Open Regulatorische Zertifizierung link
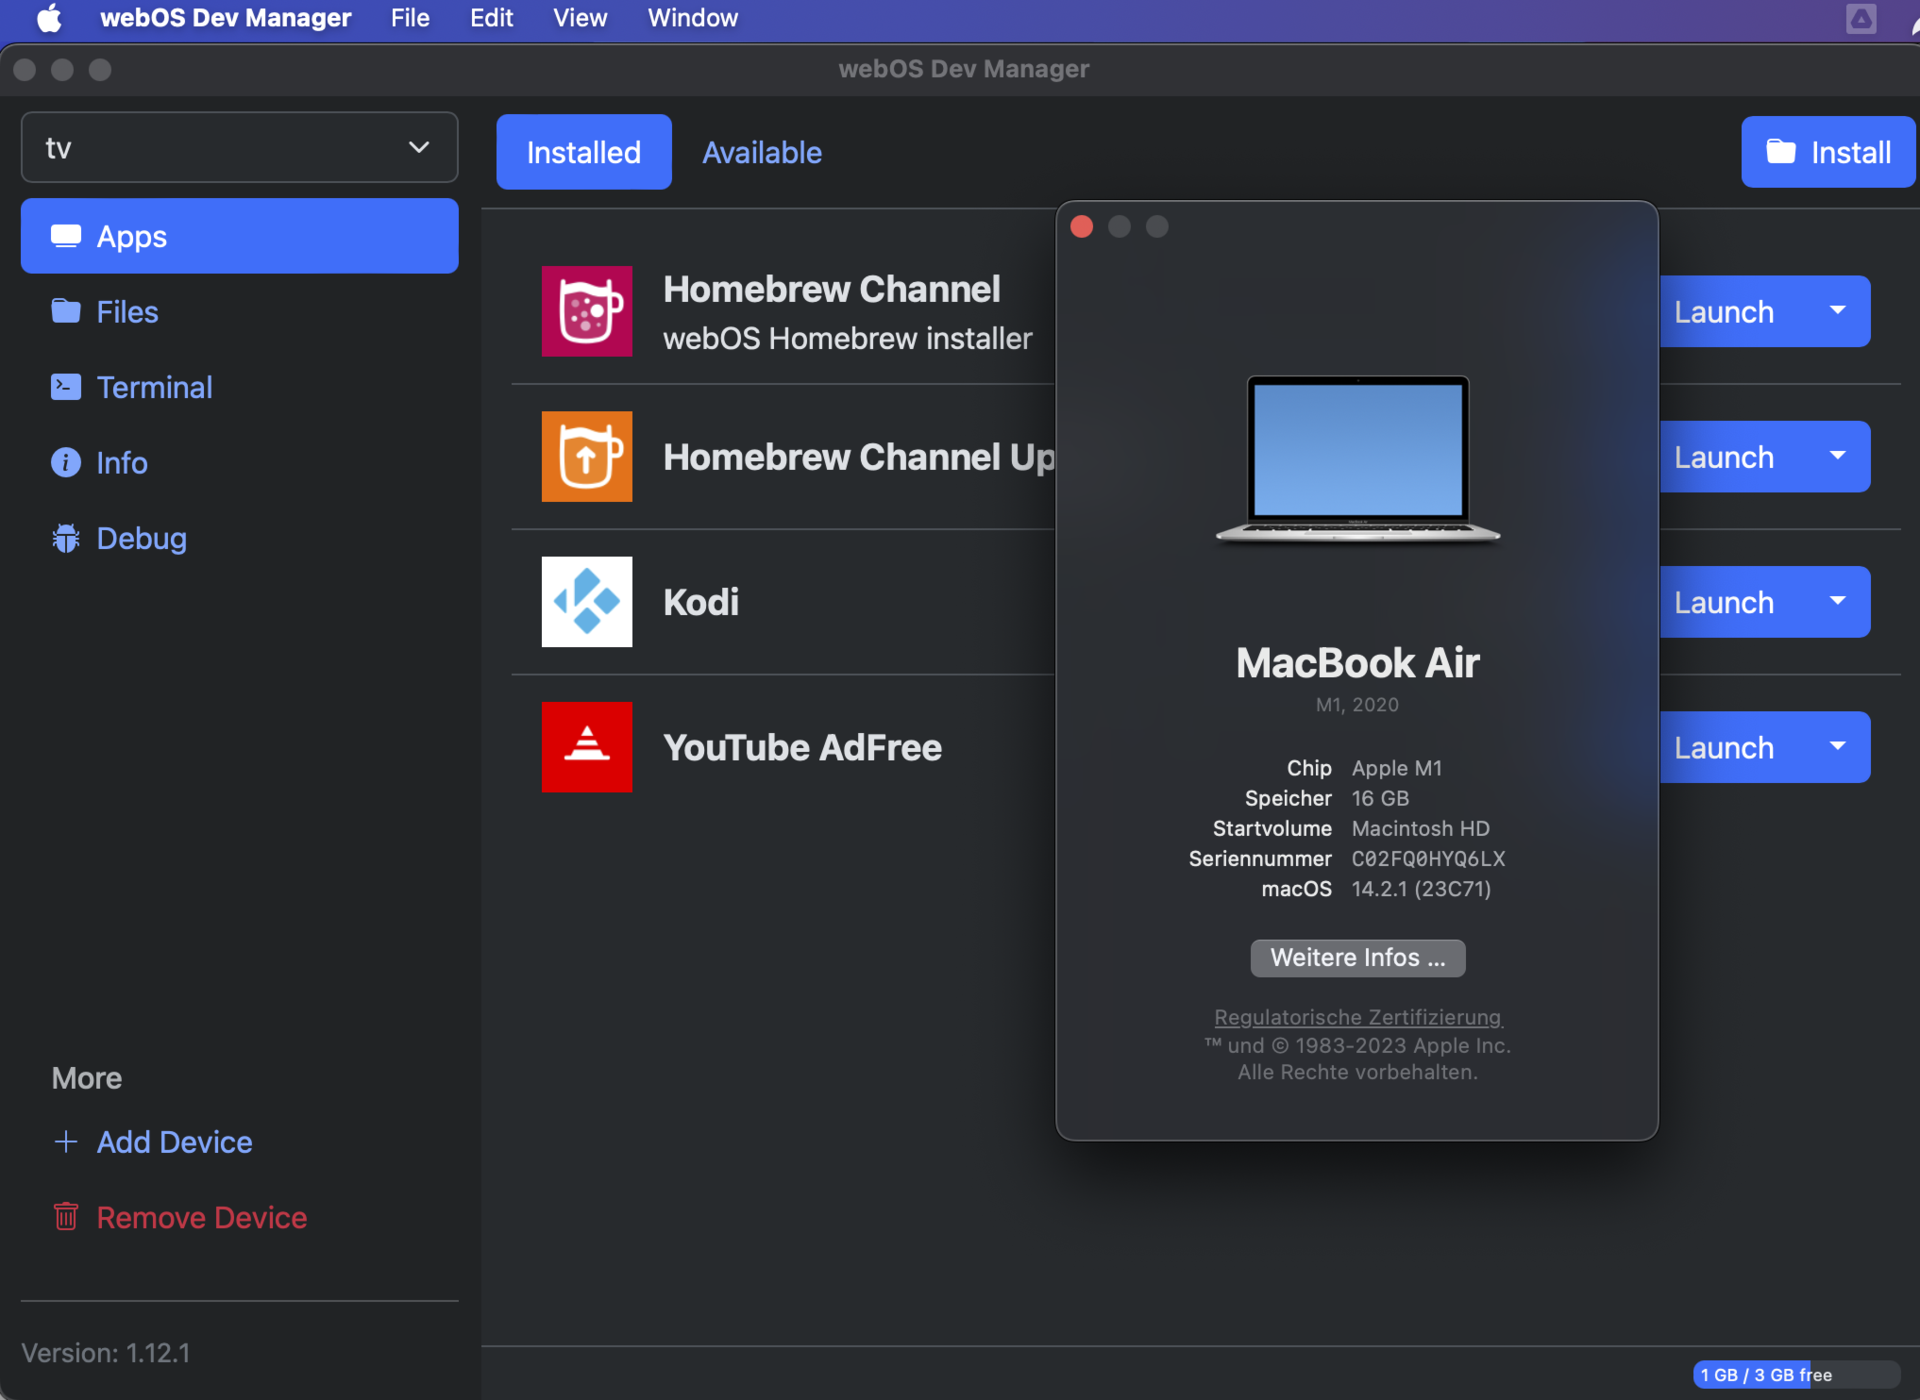The image size is (1920, 1400). pyautogui.click(x=1357, y=1017)
